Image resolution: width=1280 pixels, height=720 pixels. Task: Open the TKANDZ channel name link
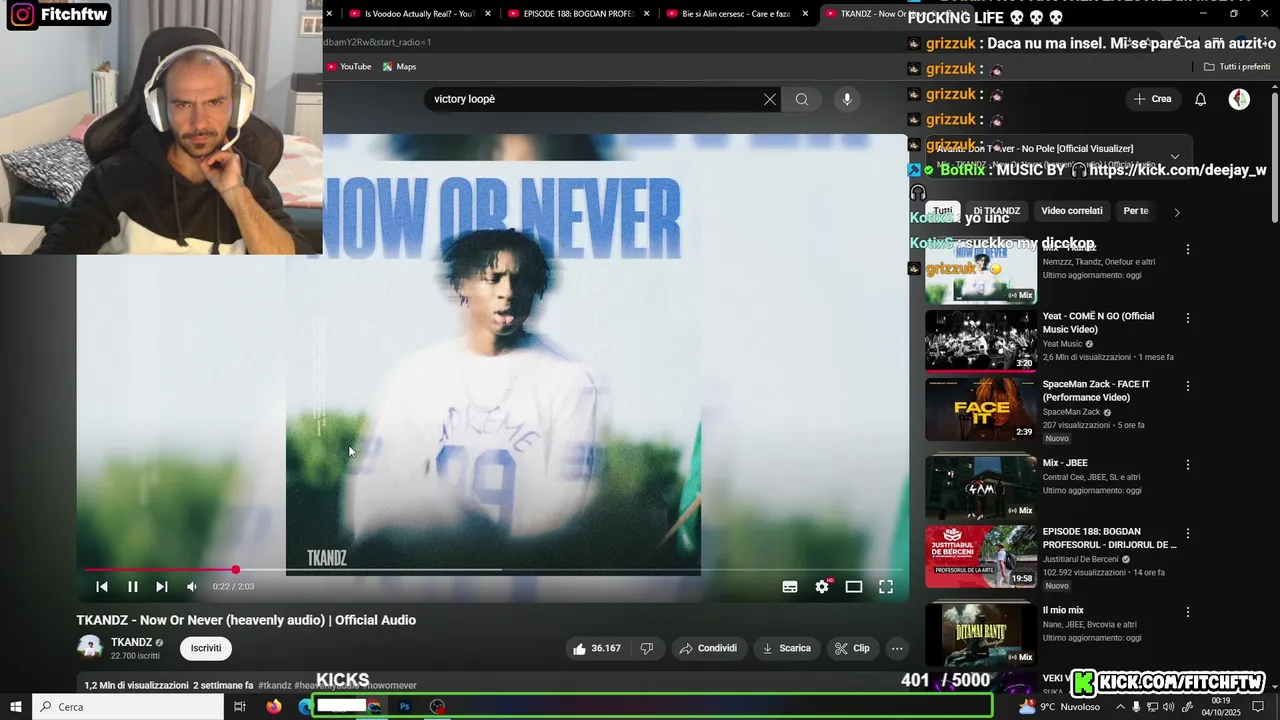click(131, 642)
